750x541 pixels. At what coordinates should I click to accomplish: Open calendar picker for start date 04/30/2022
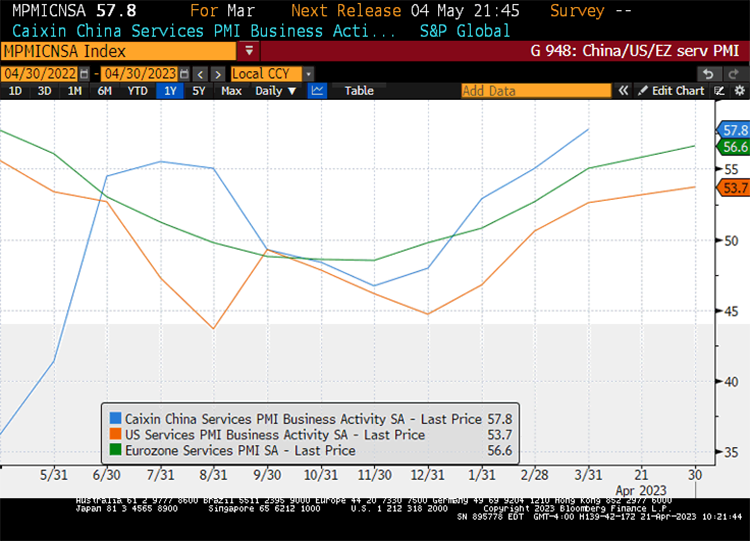click(84, 74)
